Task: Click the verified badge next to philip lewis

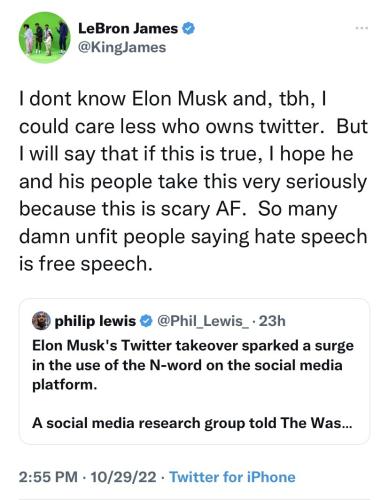Action: click(145, 321)
